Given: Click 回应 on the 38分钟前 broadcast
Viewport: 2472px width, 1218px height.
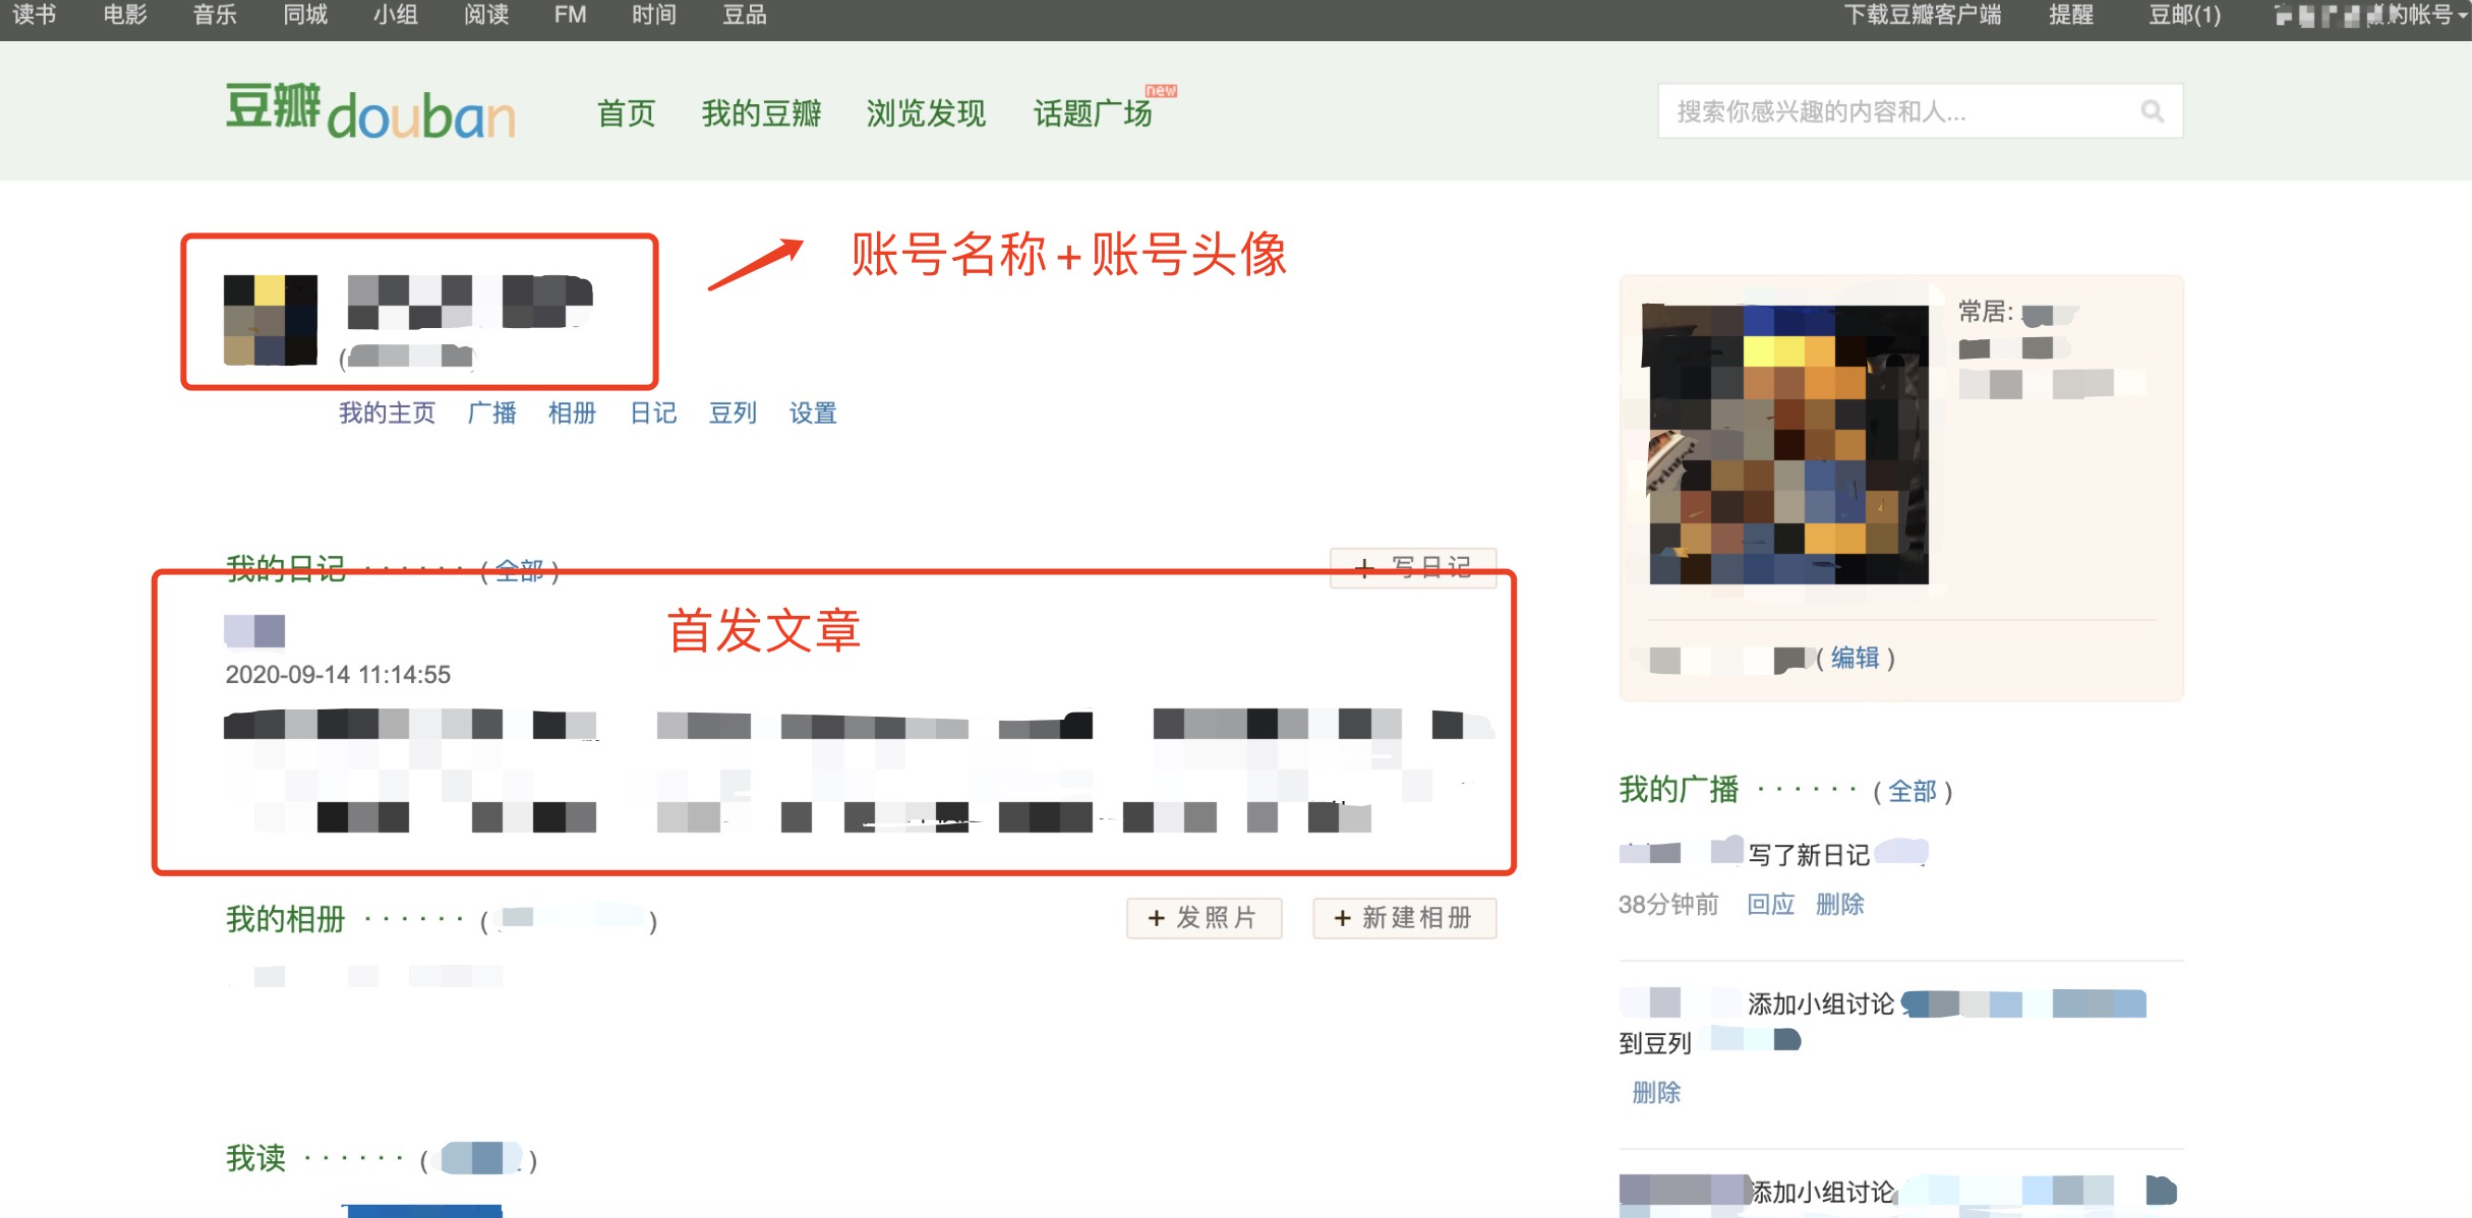Looking at the screenshot, I should pos(1770,905).
